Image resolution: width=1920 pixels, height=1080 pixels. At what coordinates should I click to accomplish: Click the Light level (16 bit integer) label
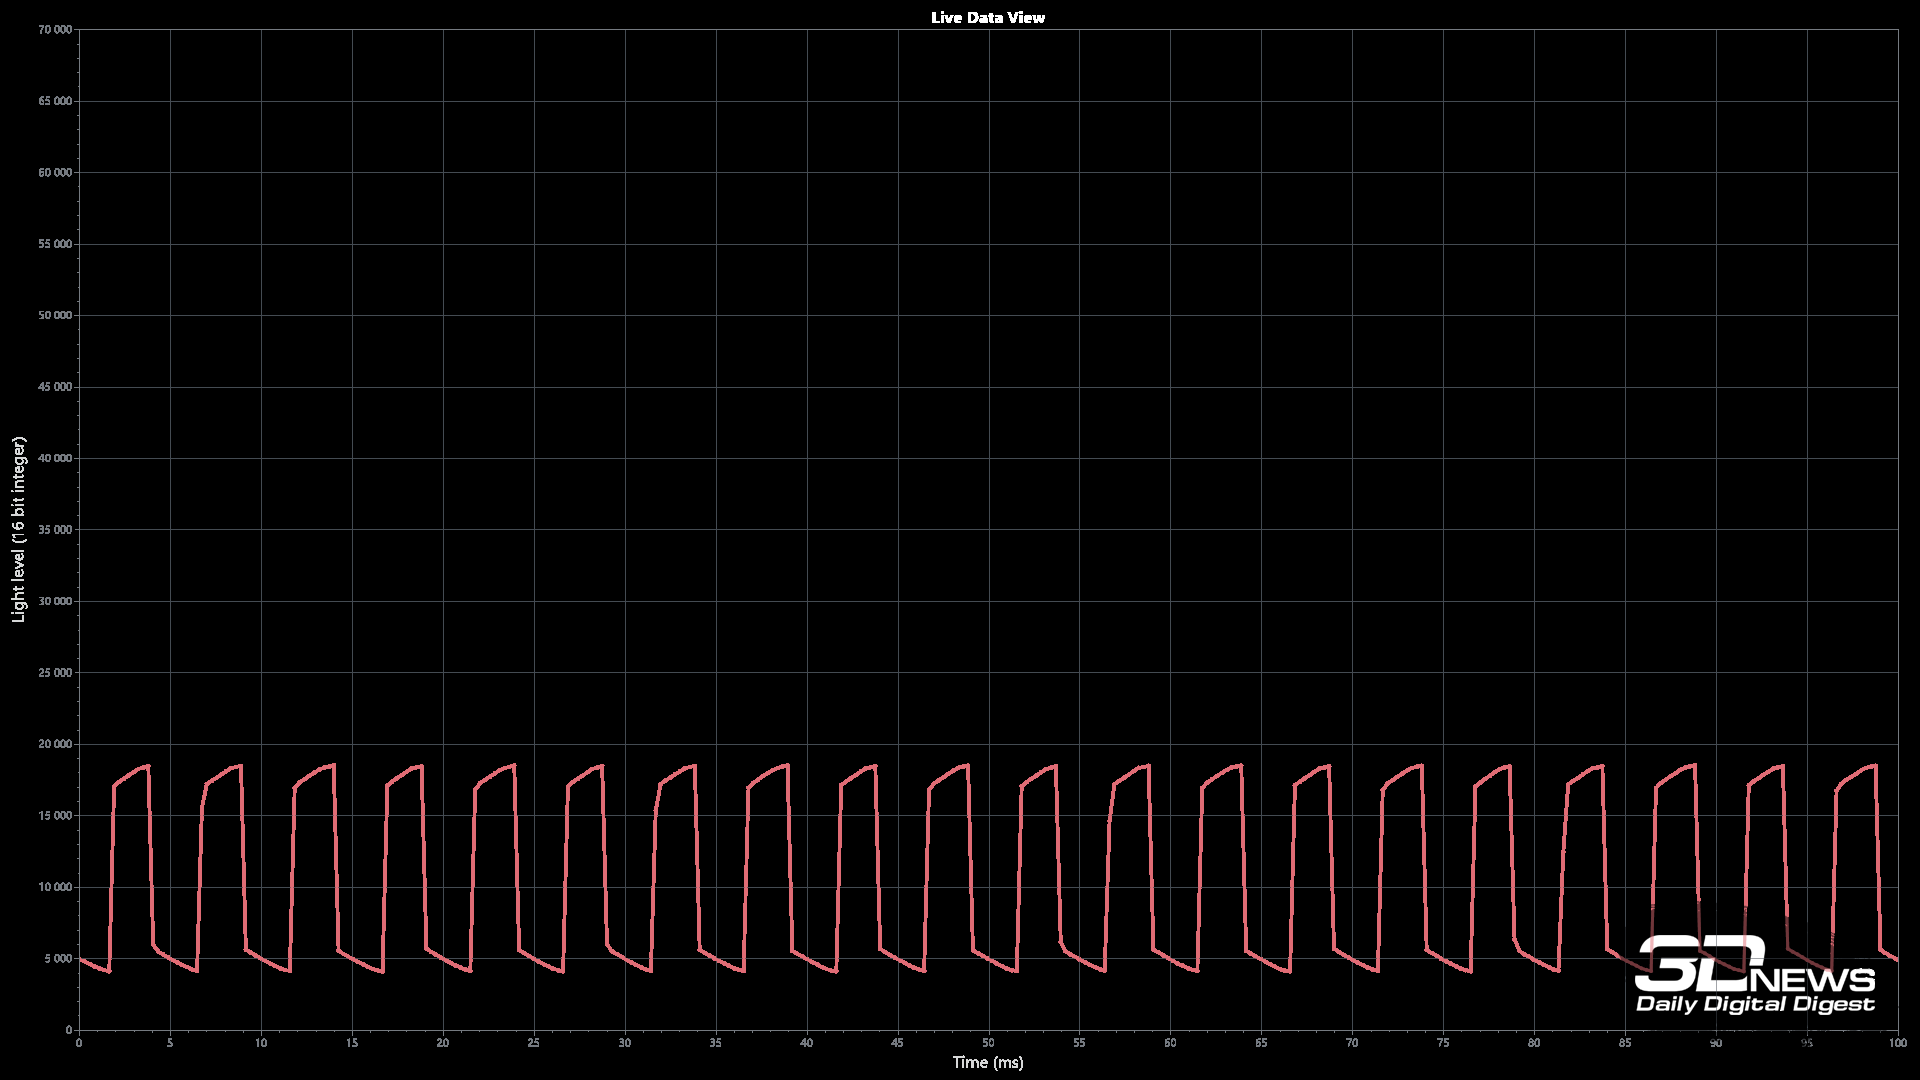(19, 530)
